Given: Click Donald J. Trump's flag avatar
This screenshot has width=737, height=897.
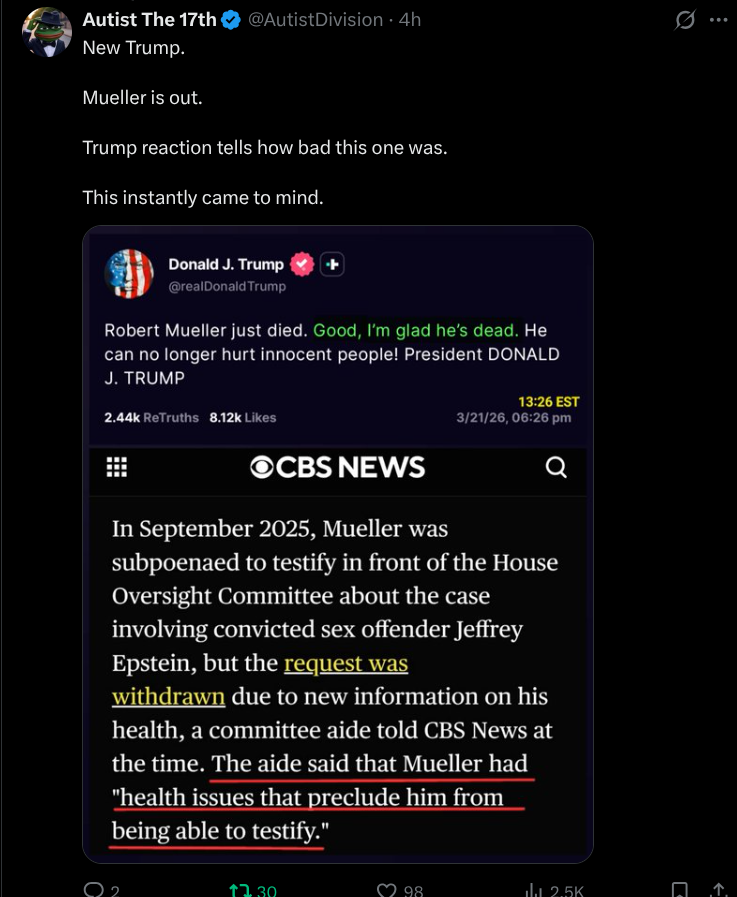Looking at the screenshot, I should click(130, 274).
